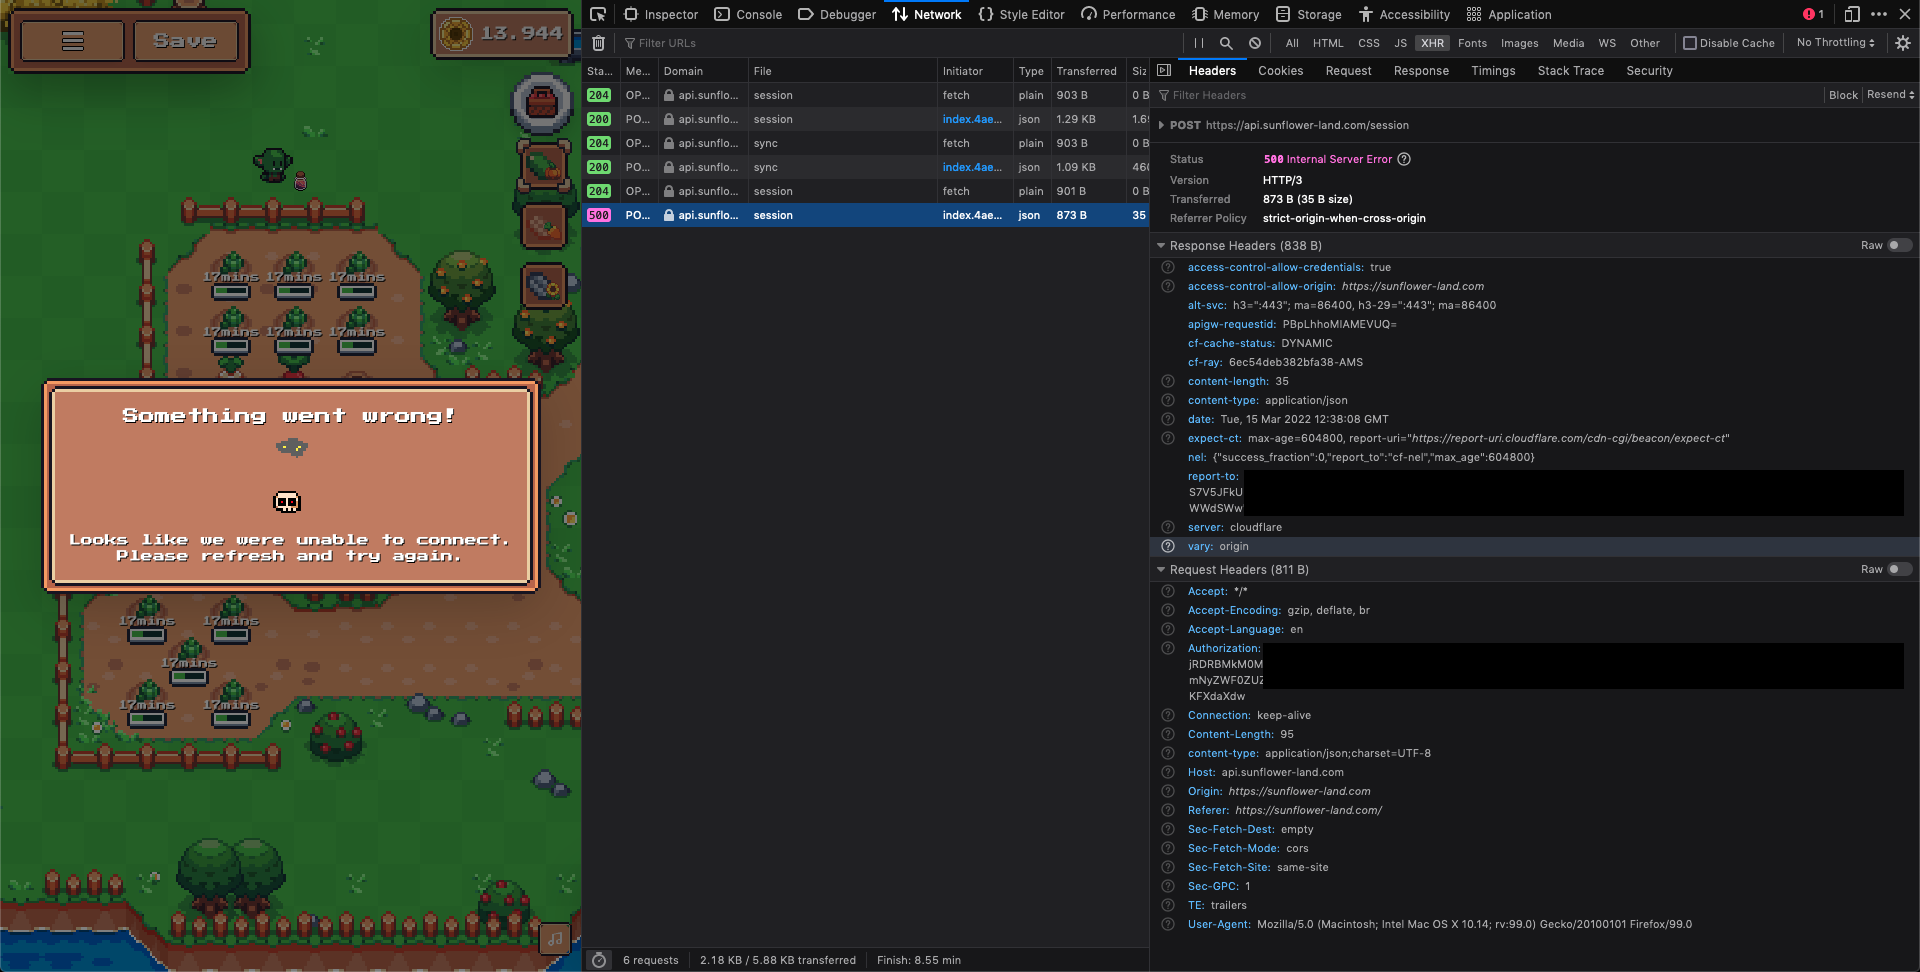Image resolution: width=1920 pixels, height=972 pixels.
Task: Click the pick element tool icon
Action: point(598,14)
